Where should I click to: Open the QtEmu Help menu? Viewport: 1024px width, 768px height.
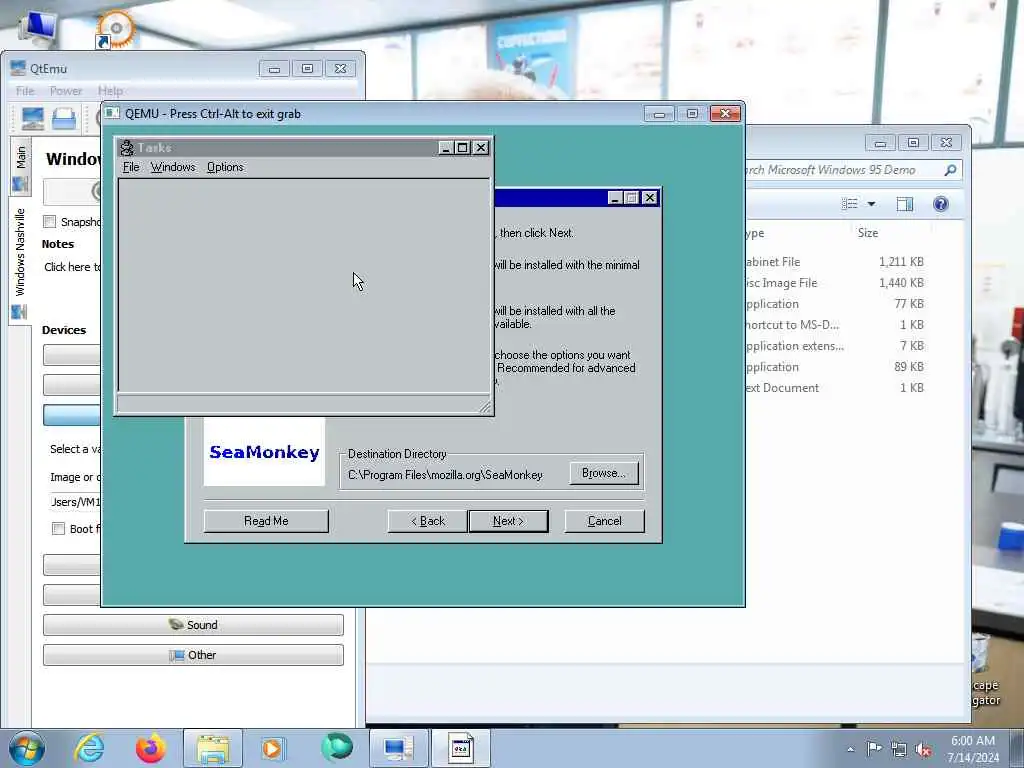coord(110,91)
